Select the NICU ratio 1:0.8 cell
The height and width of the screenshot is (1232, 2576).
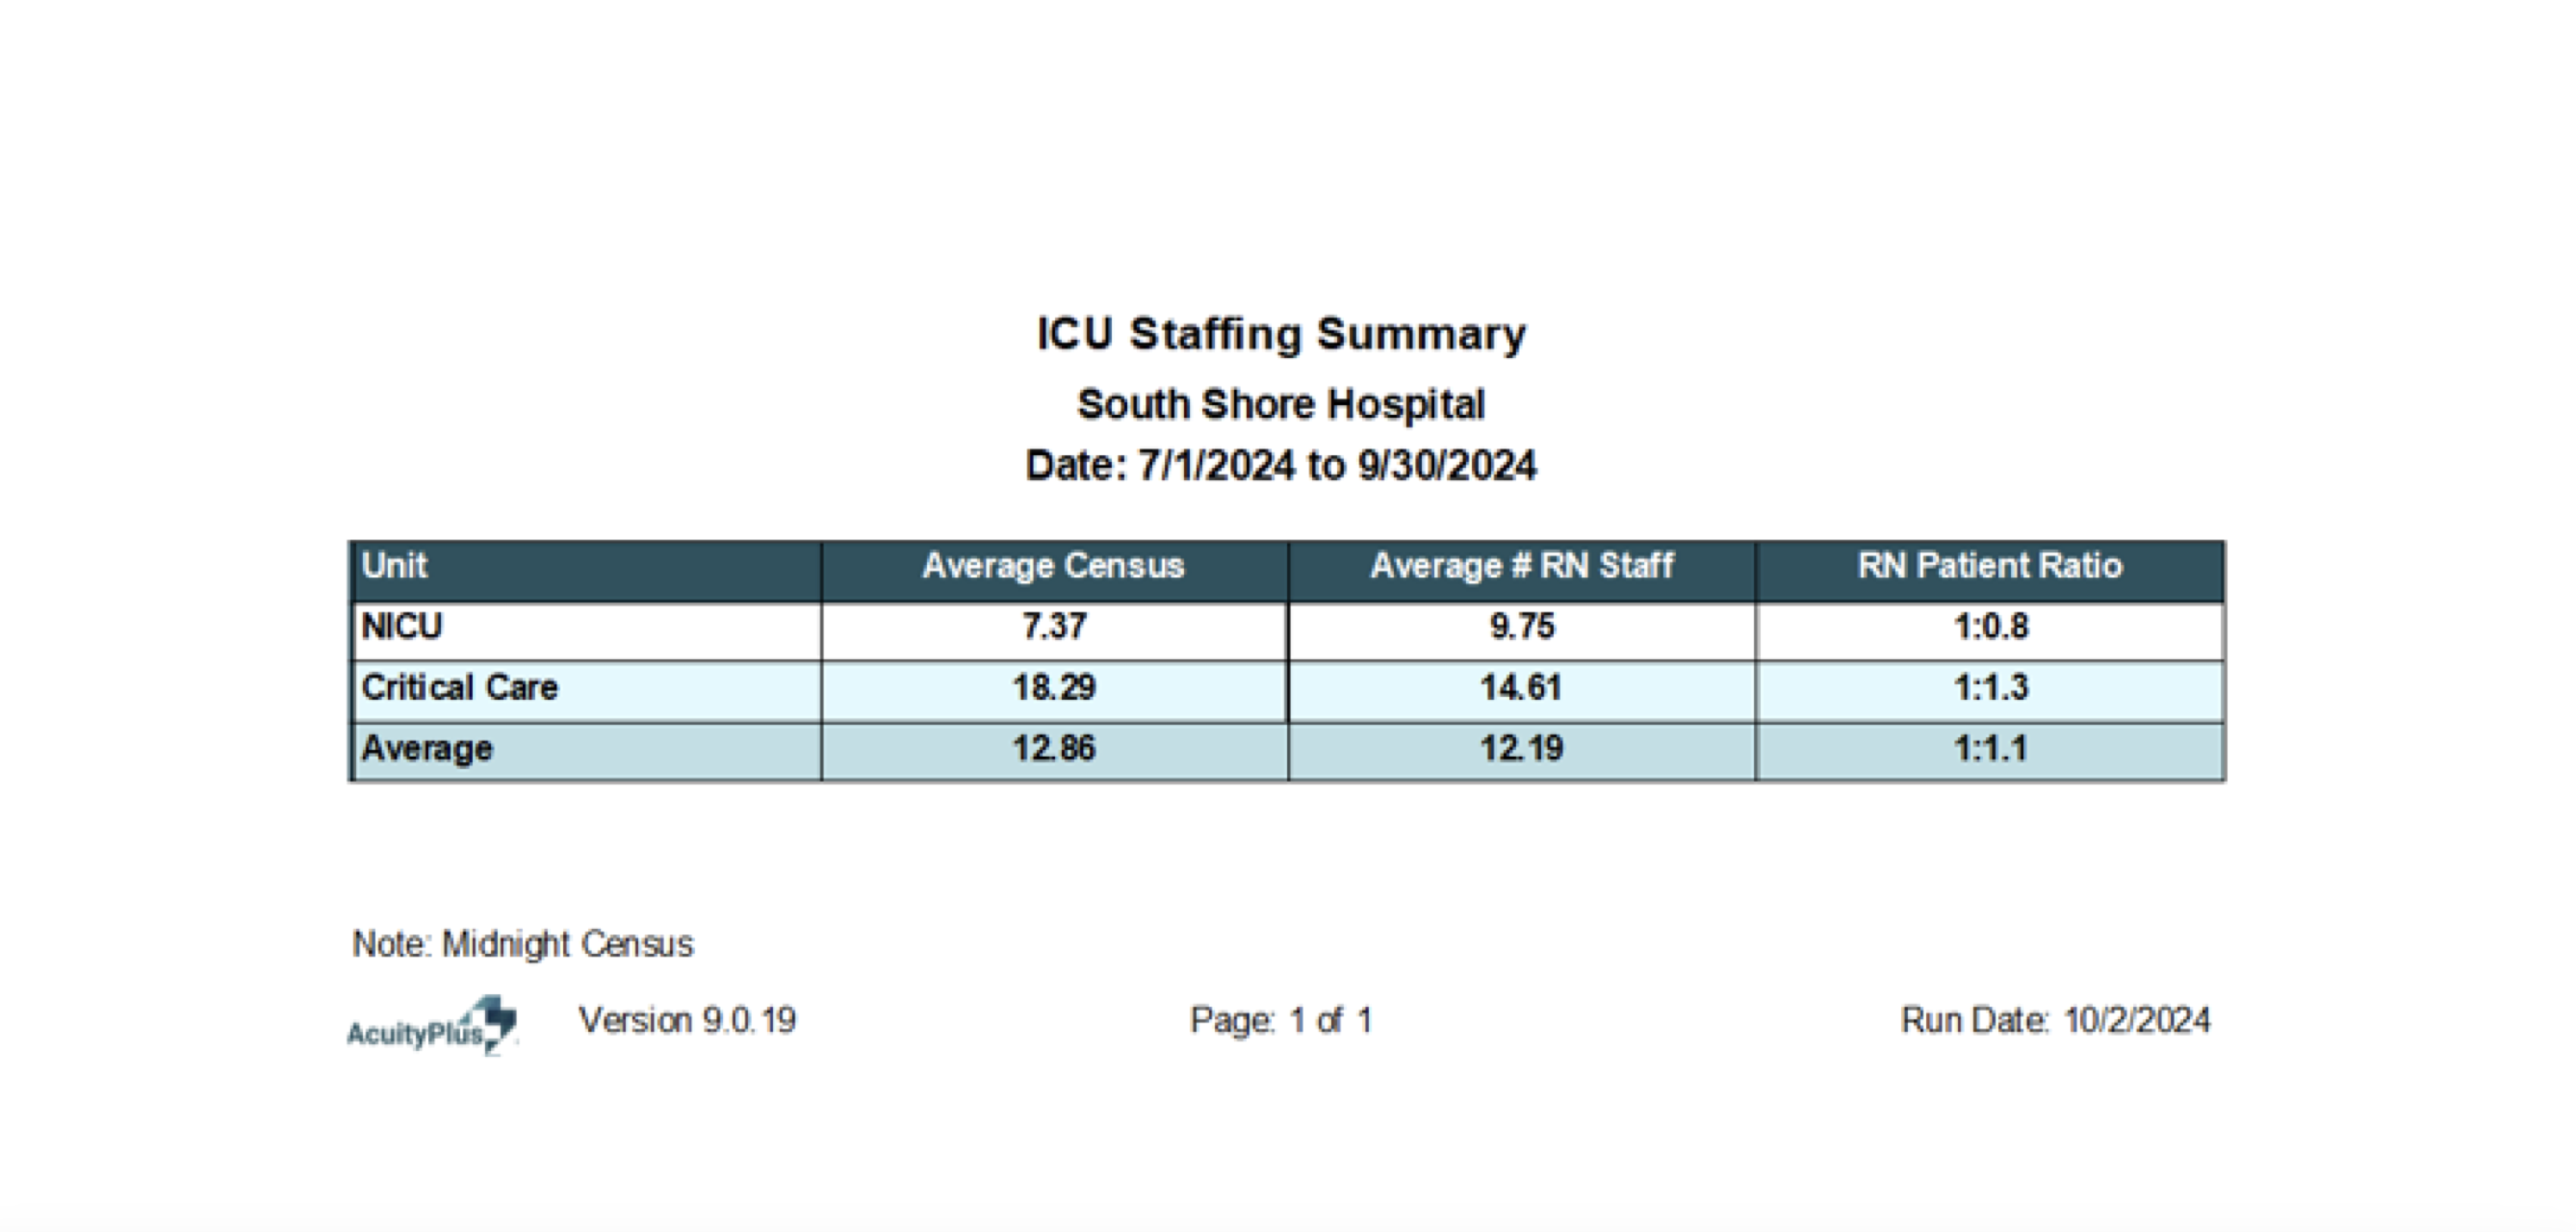1991,627
